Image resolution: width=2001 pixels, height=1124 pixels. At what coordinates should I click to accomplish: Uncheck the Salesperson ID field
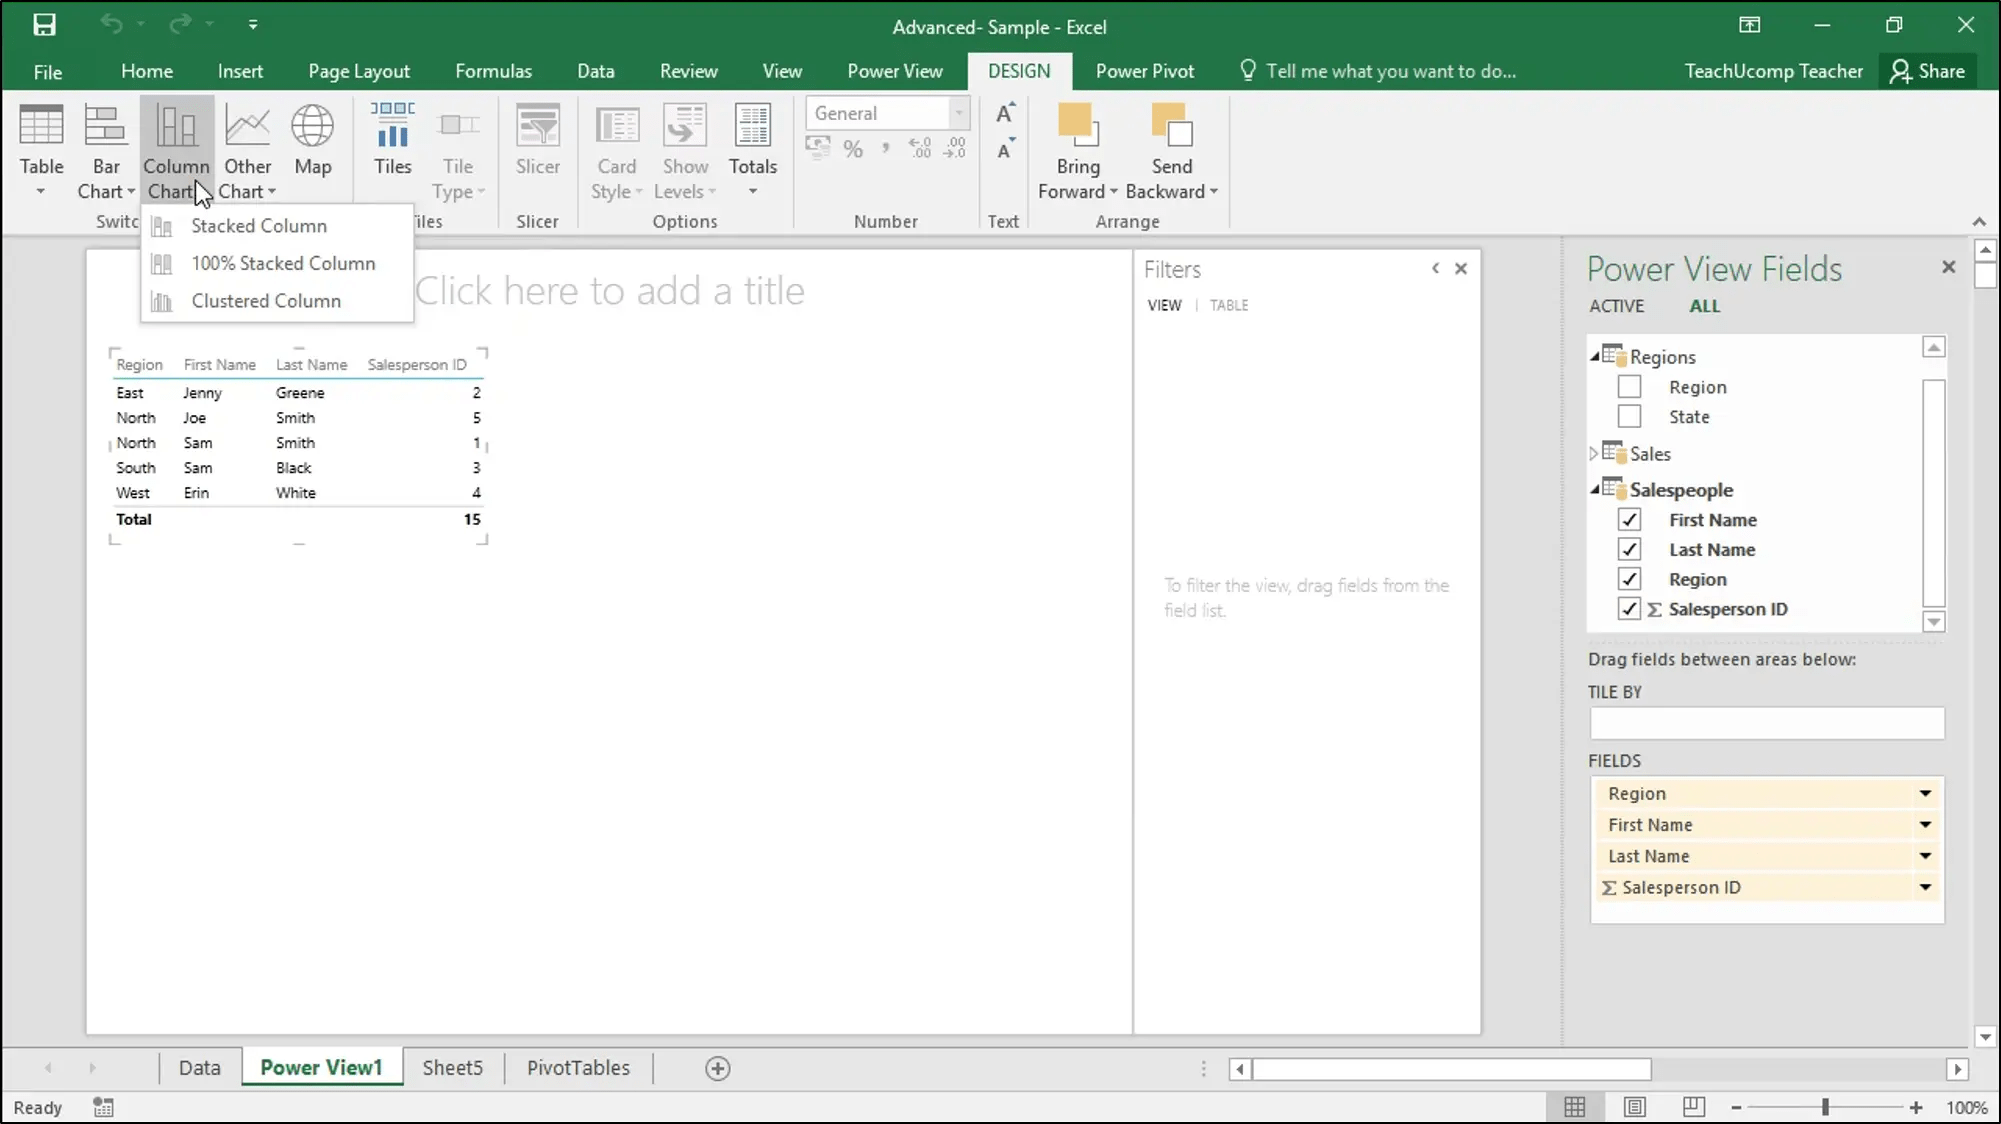tap(1629, 608)
